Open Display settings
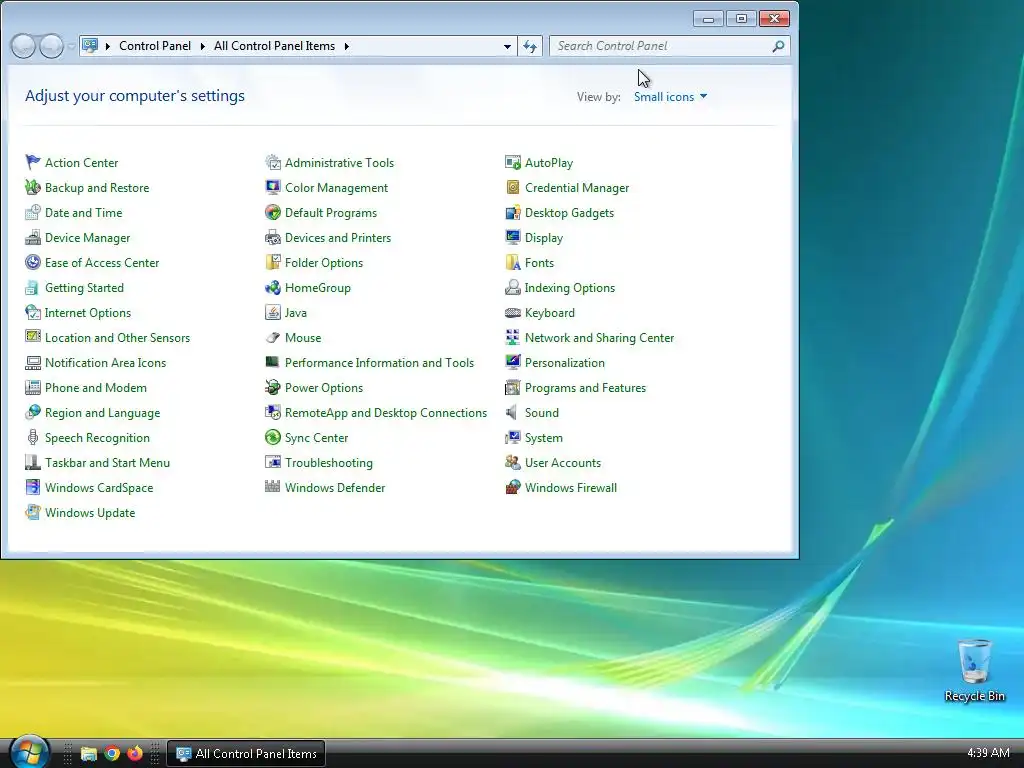 (544, 237)
